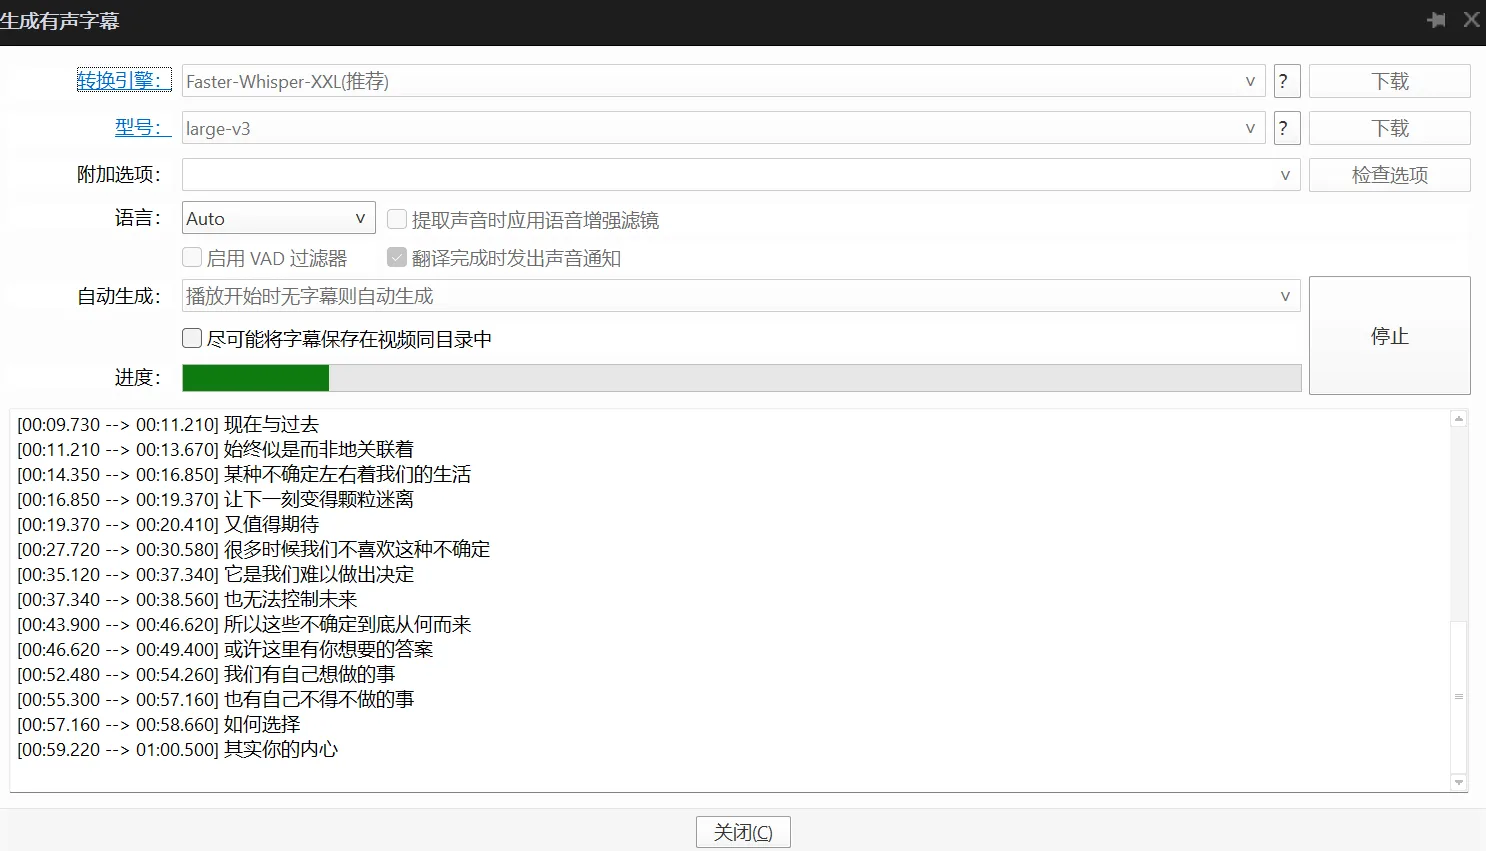This screenshot has height=851, width=1486.
Task: Open the large-v3 model dropdown
Action: pos(1249,127)
